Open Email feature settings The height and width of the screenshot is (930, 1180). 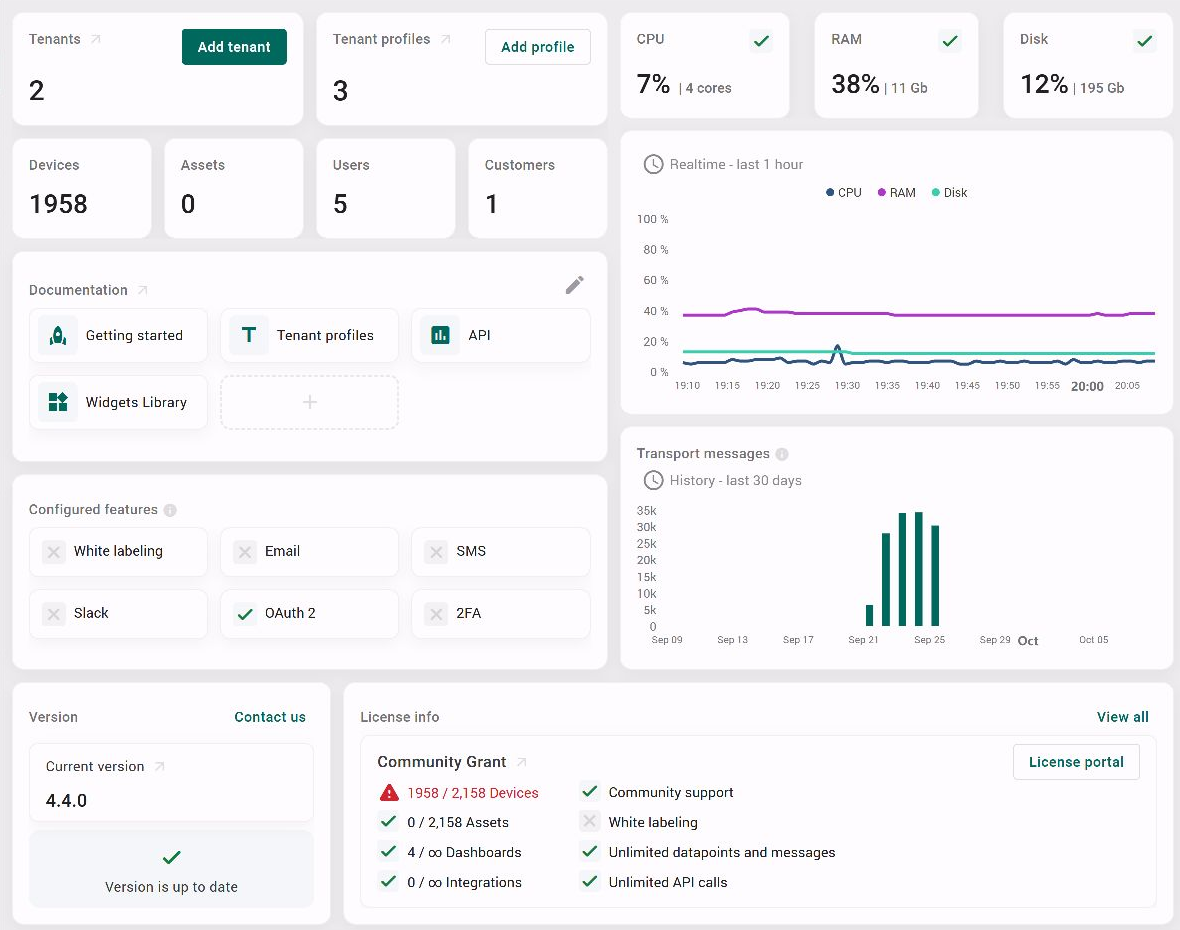pos(309,552)
